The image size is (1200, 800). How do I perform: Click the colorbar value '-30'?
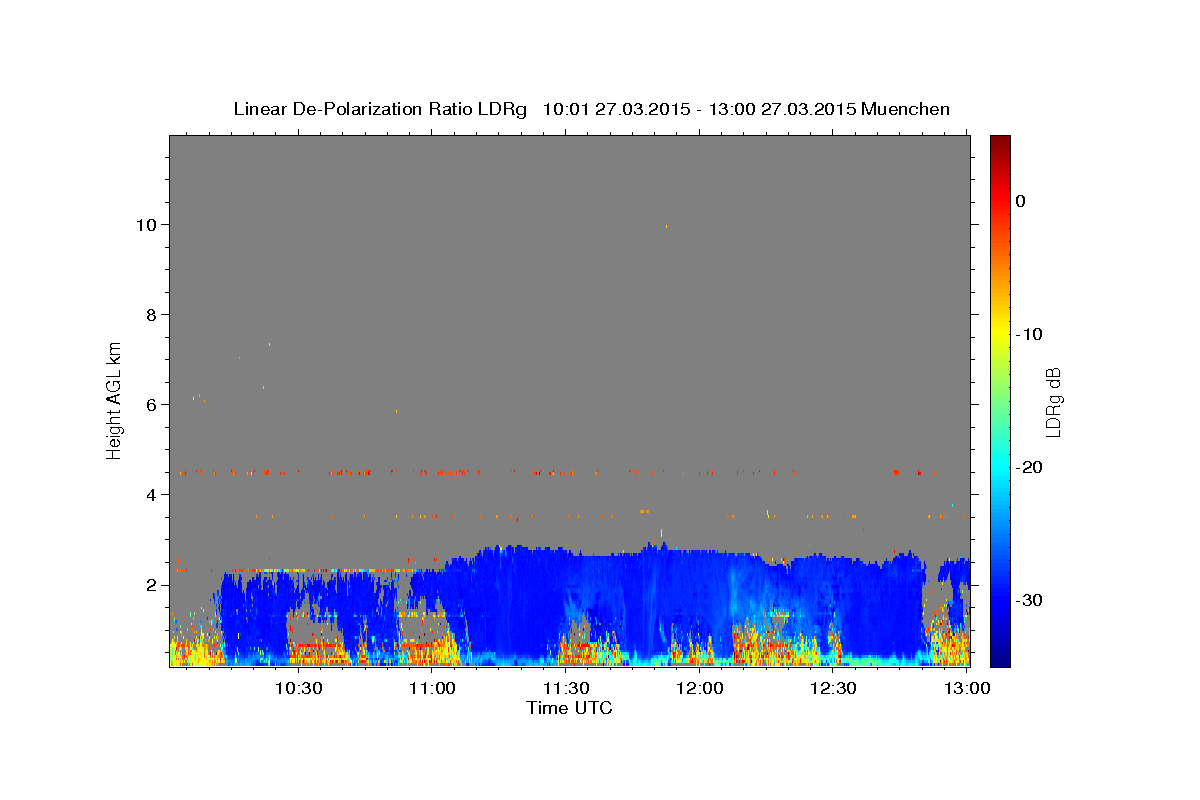coord(1029,600)
